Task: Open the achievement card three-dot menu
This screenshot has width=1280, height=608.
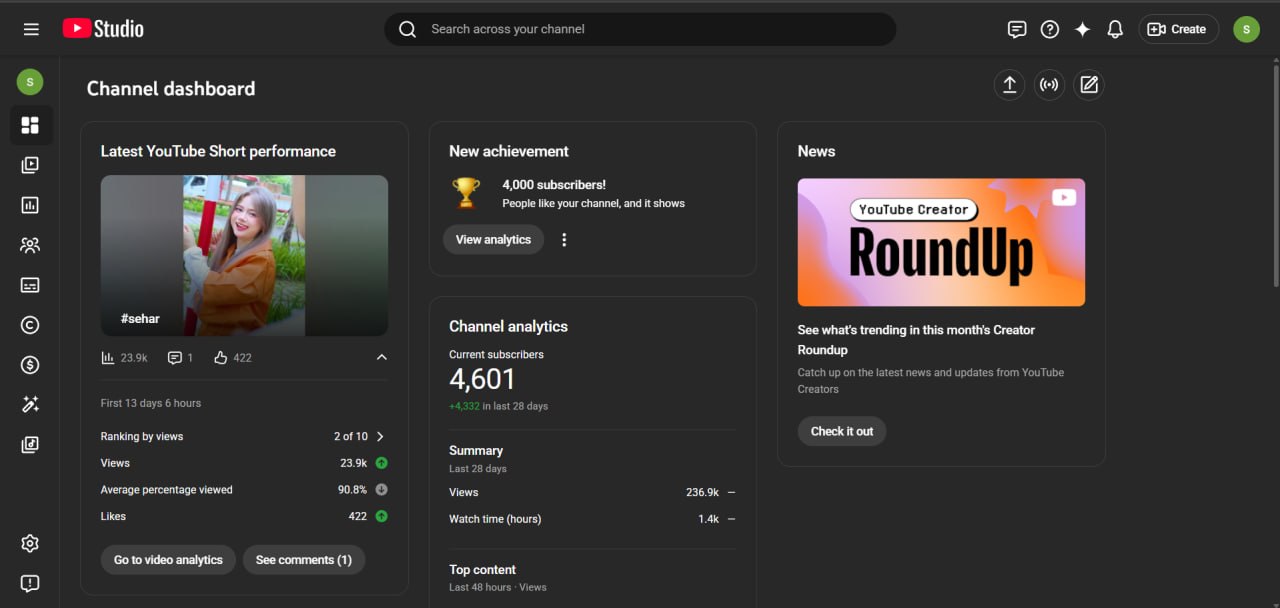Action: 564,240
